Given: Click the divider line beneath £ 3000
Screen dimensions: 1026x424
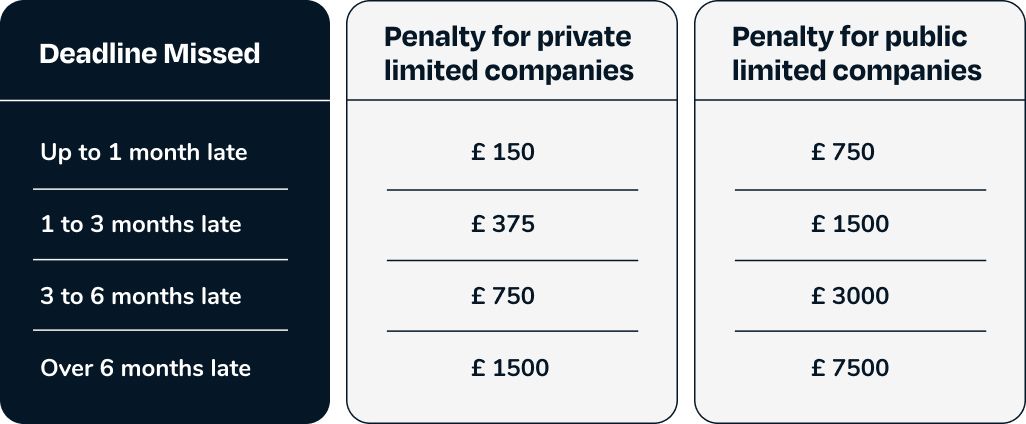Looking at the screenshot, I should coord(860,331).
